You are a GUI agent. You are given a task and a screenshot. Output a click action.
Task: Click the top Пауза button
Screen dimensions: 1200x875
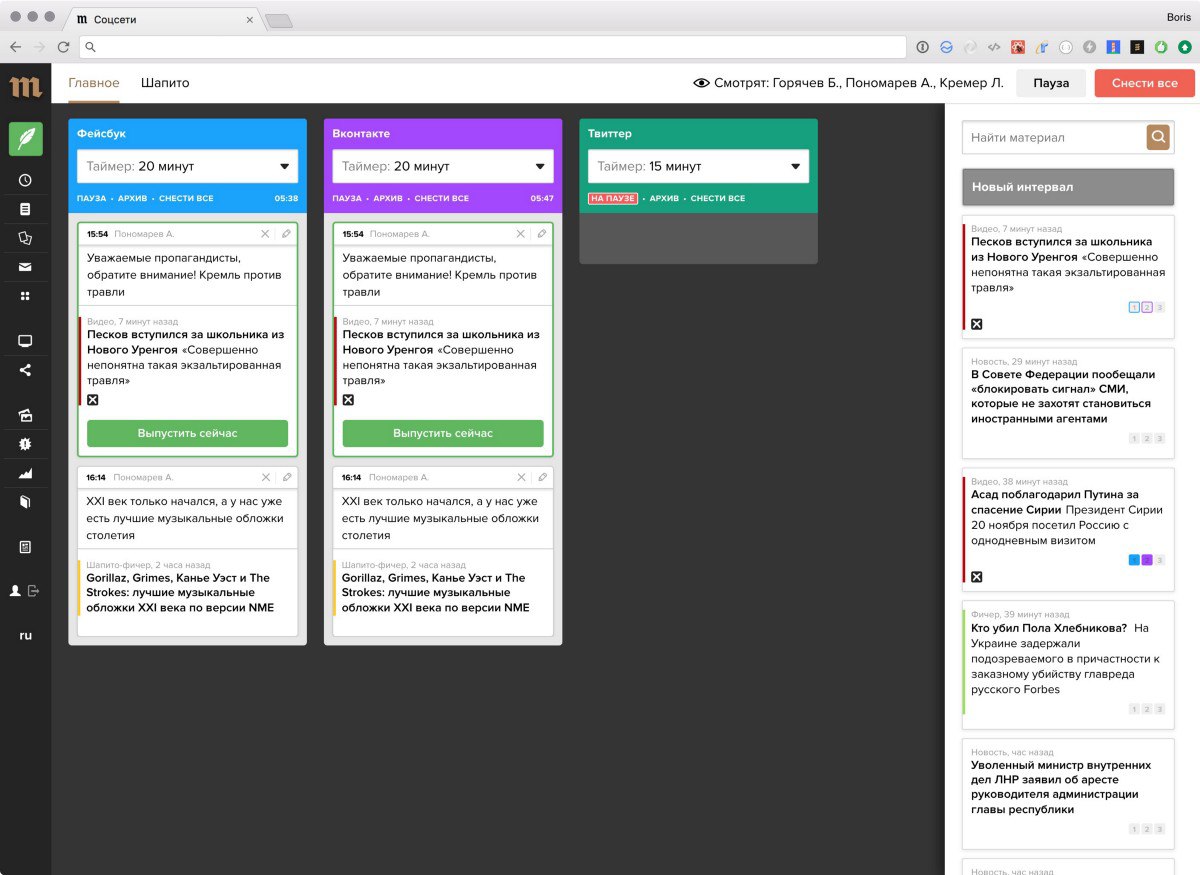pos(1051,83)
